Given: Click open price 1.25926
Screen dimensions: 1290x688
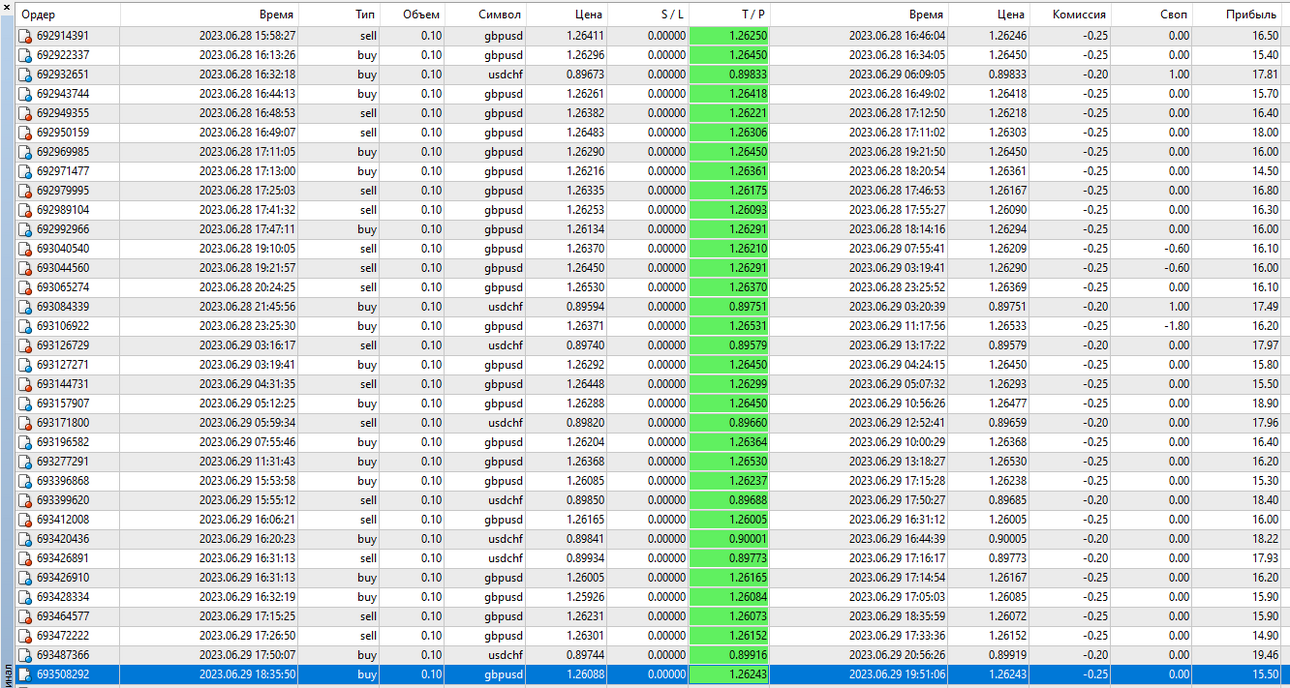Looking at the screenshot, I should pyautogui.click(x=585, y=597).
